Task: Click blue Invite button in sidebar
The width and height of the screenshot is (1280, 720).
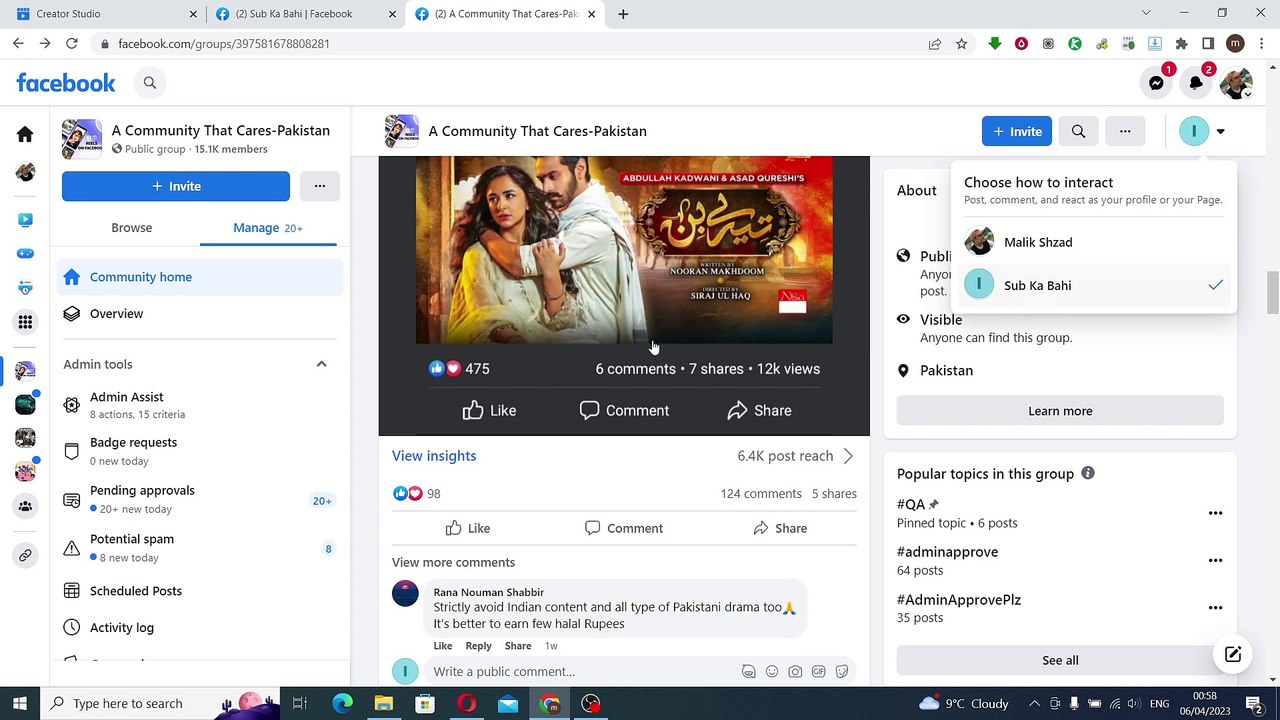Action: point(176,186)
